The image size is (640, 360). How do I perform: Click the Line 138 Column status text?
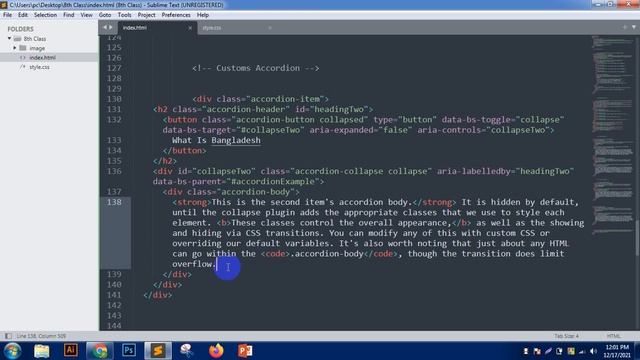point(41,336)
